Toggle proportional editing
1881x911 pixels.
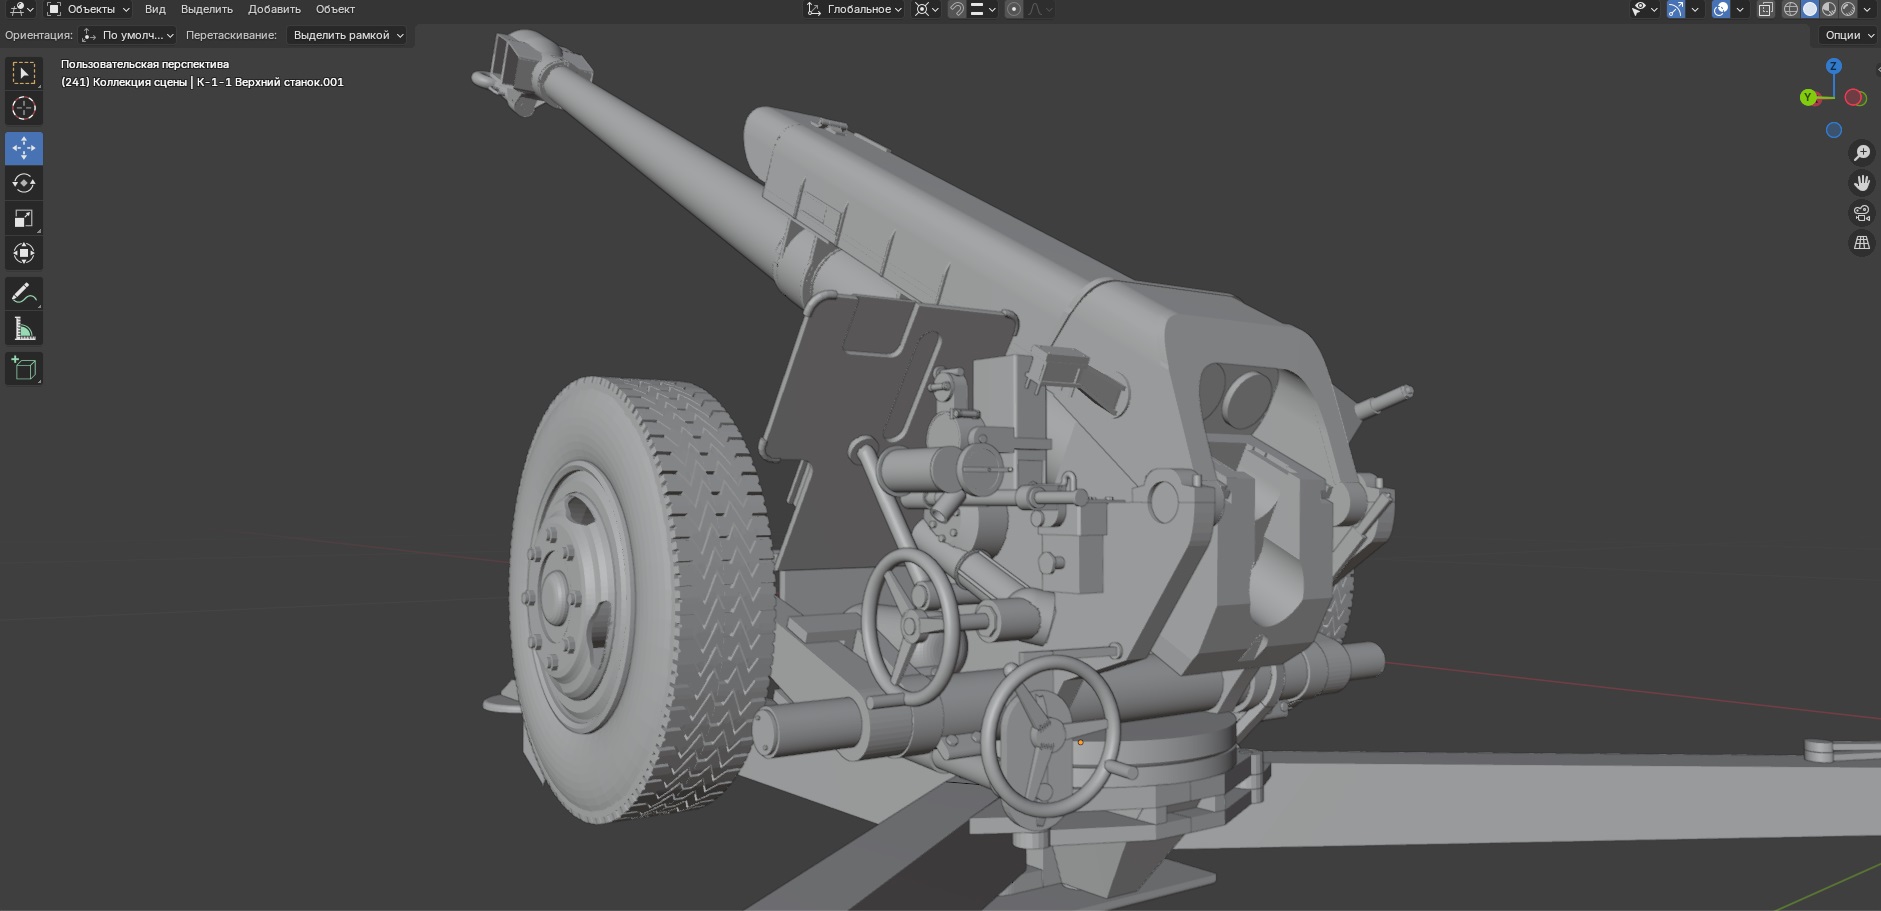(x=1014, y=9)
